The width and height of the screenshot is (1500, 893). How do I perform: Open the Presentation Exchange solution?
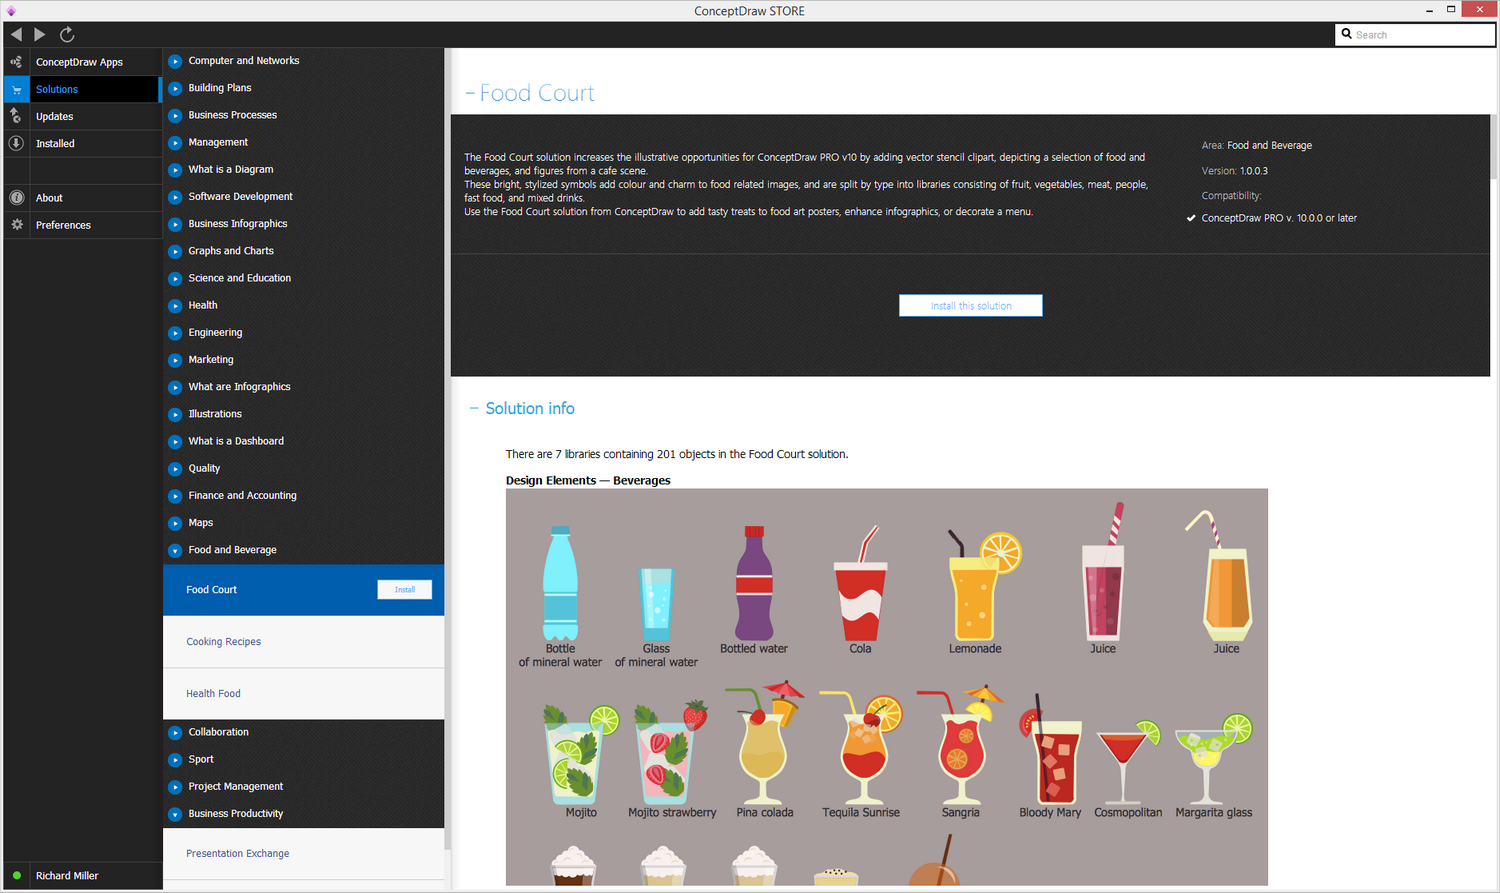point(304,854)
